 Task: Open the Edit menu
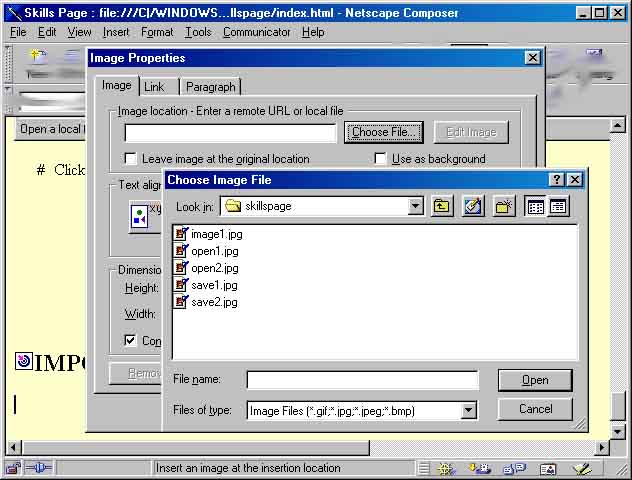click(x=47, y=32)
